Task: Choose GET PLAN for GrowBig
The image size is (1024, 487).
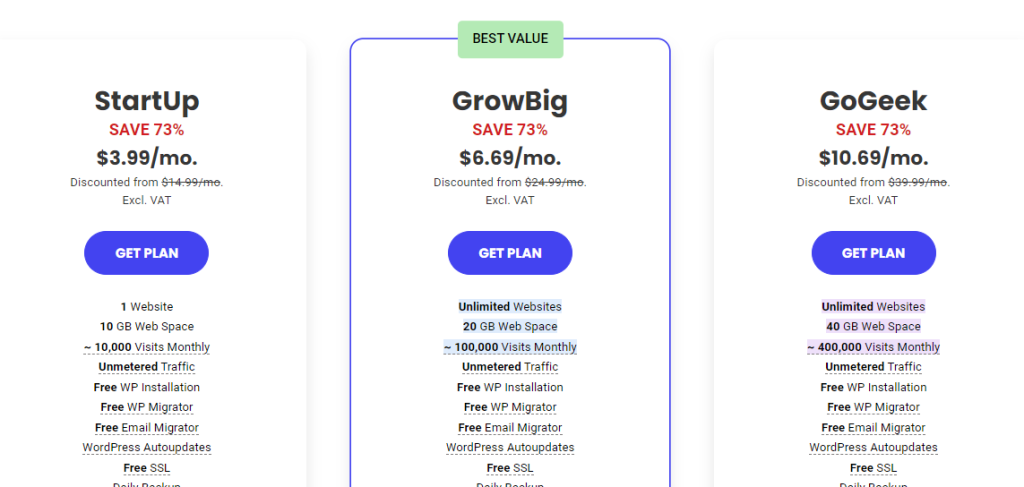Action: click(510, 253)
